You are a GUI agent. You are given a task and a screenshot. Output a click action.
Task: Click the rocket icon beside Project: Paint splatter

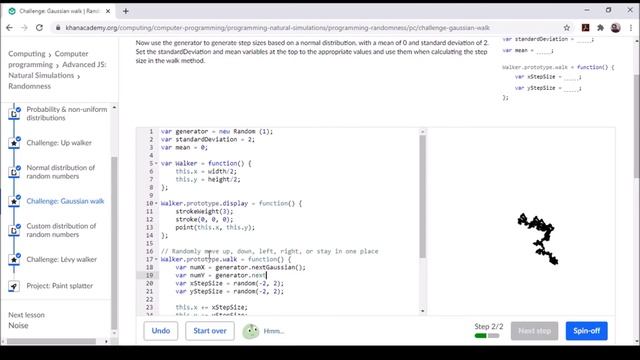pyautogui.click(x=14, y=286)
